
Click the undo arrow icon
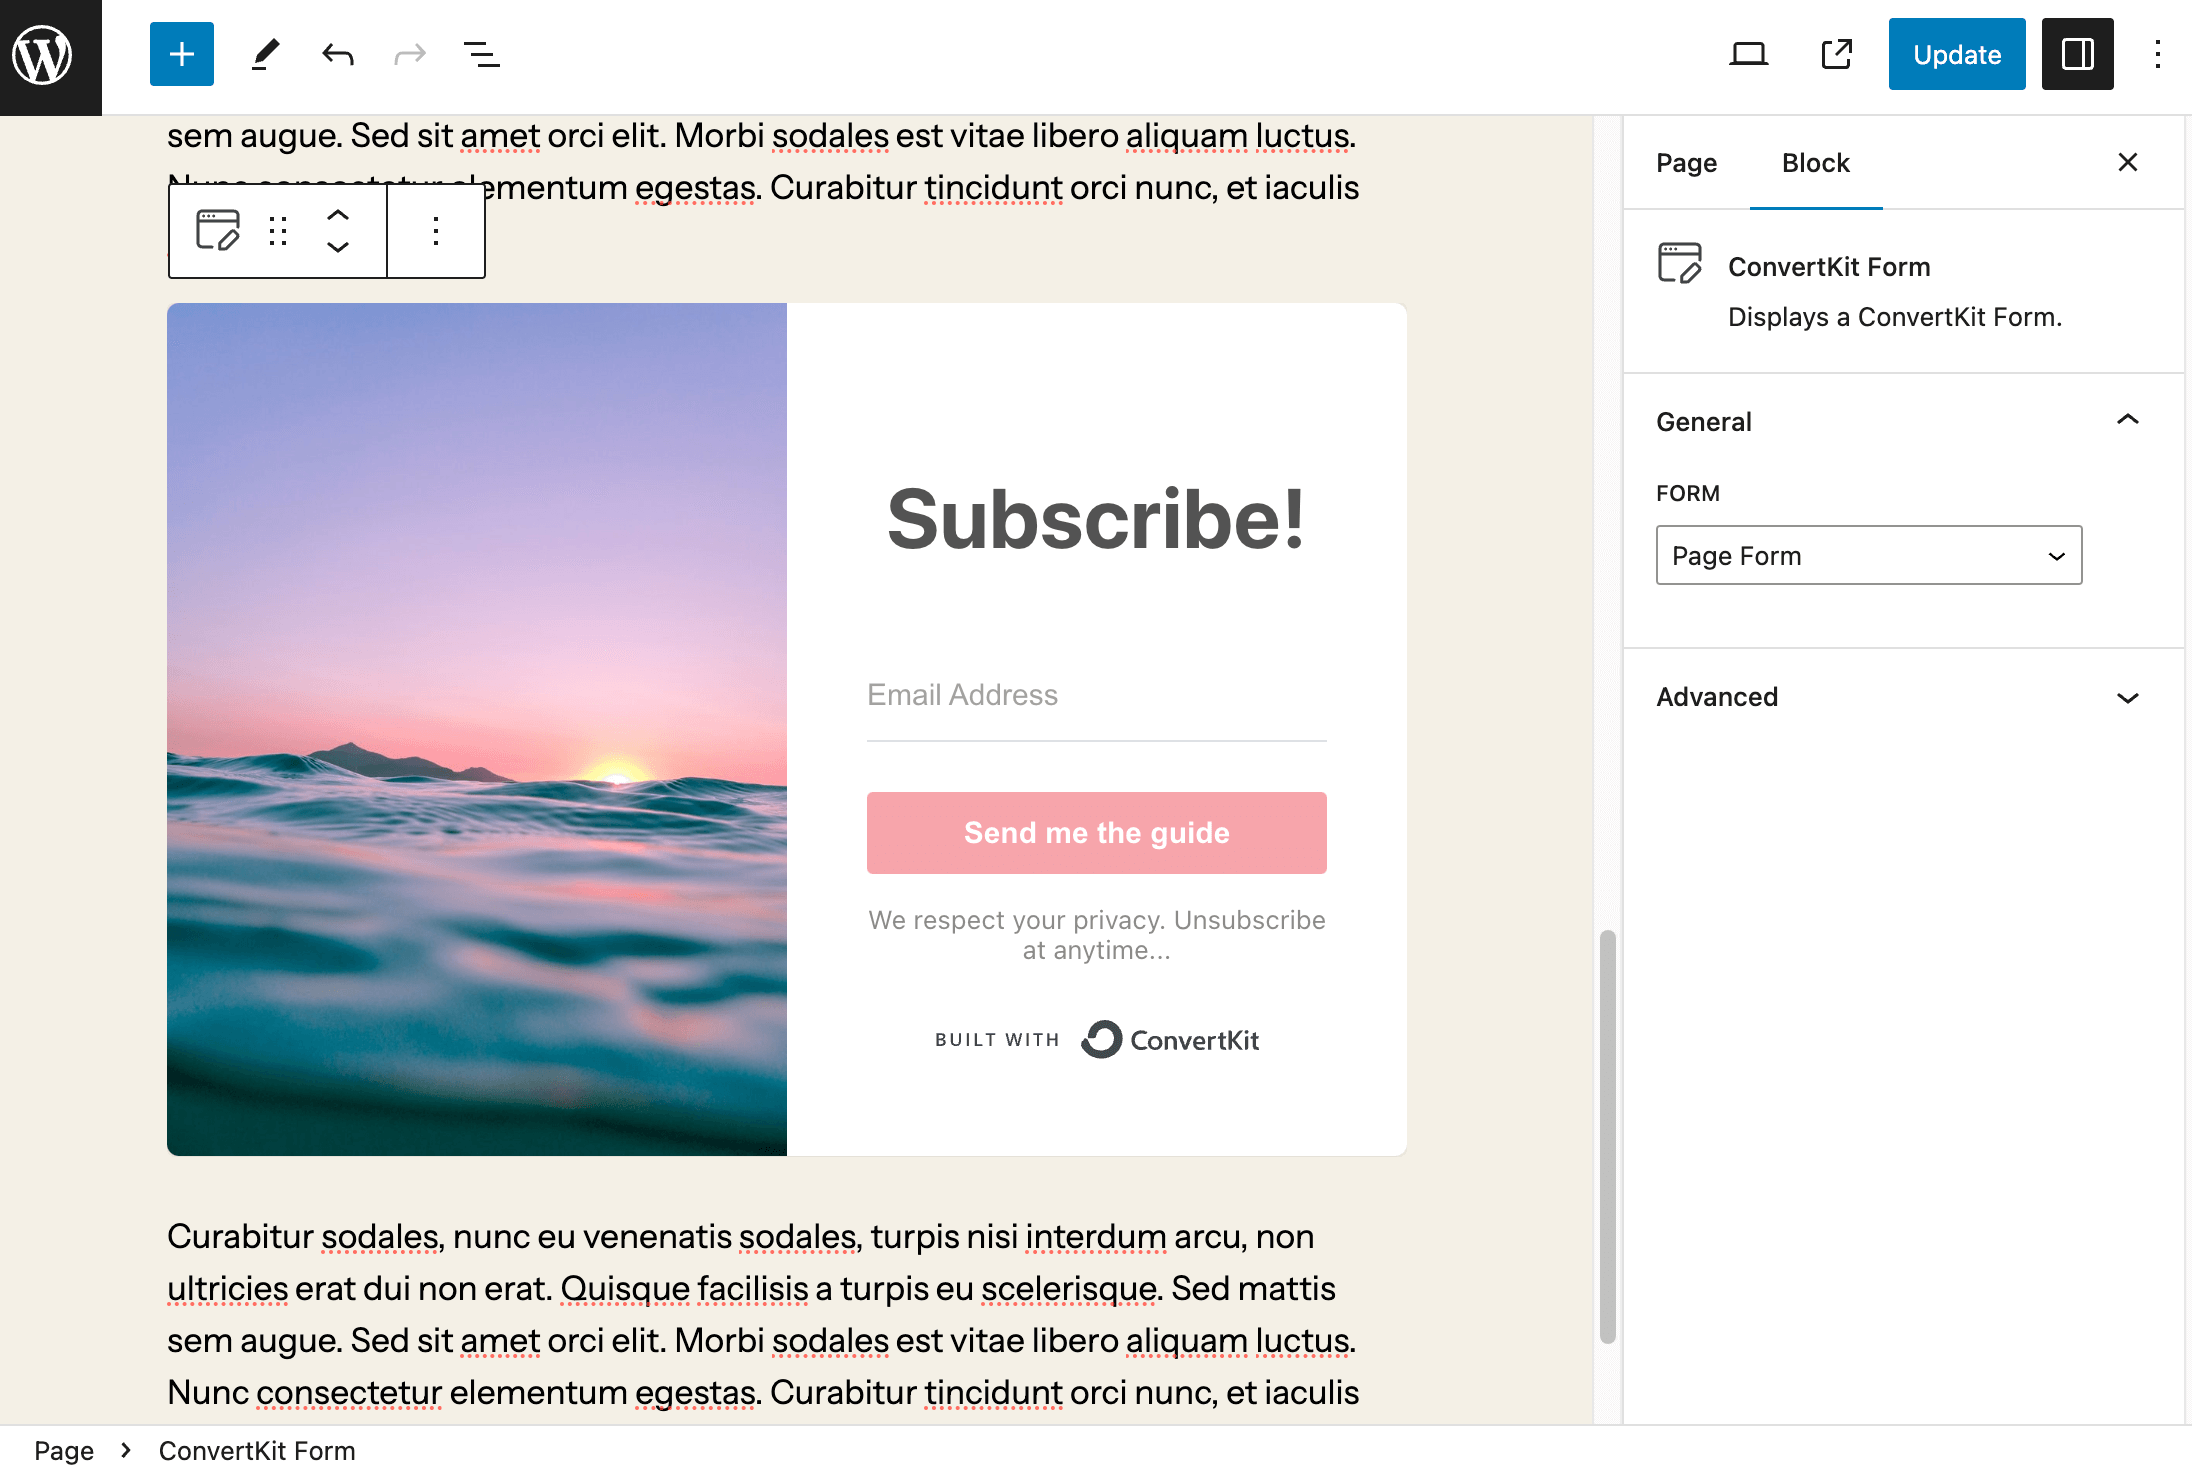coord(336,54)
